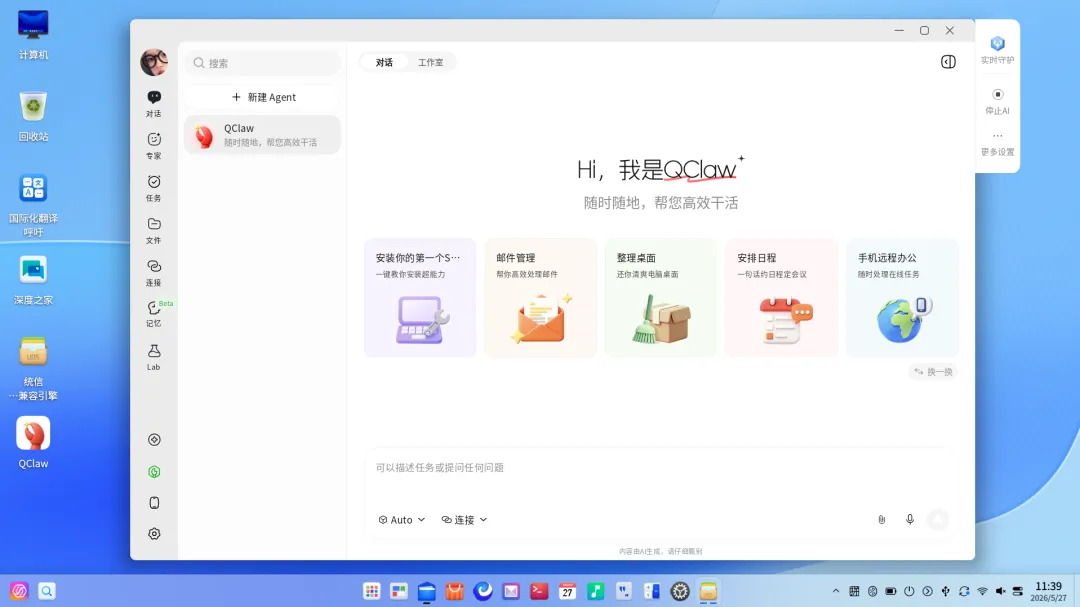Switch to the 工作室 tab
The width and height of the screenshot is (1080, 607).
point(430,62)
